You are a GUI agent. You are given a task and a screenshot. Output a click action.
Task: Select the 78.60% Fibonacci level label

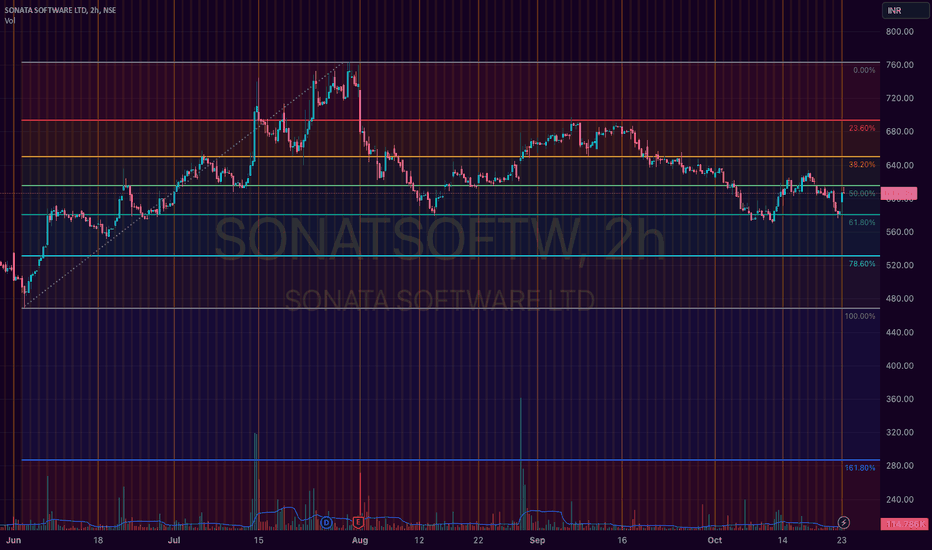[862, 264]
